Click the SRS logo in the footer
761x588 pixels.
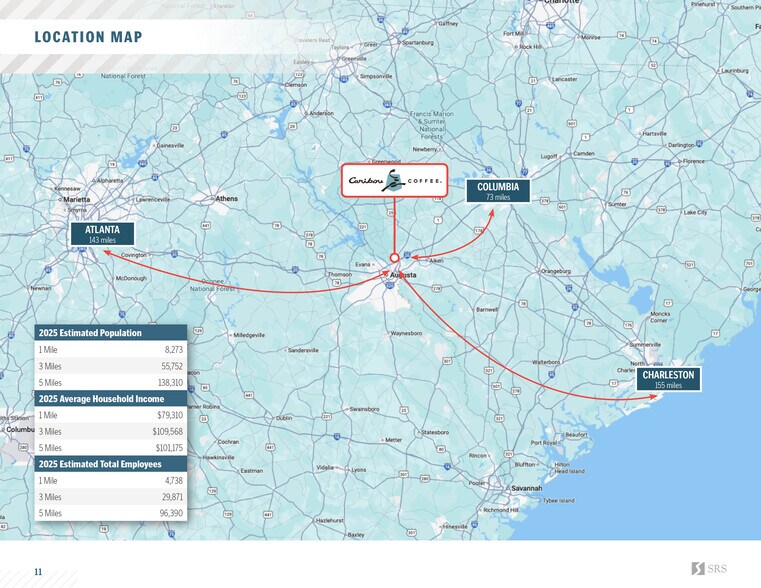[710, 569]
